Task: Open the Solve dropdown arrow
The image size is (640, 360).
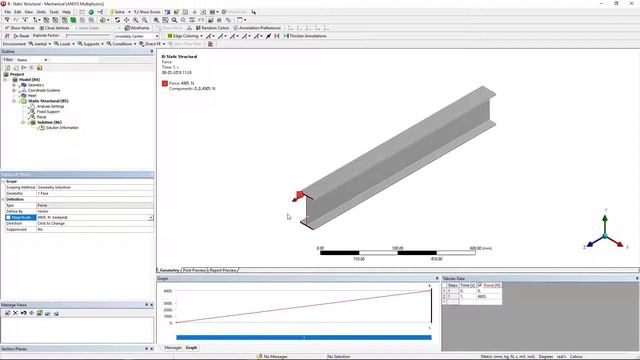Action: [x=129, y=12]
